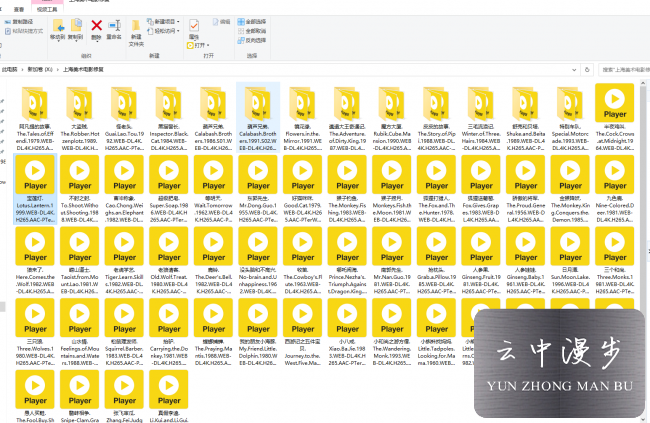
Task: Open the Open (打开) dropdown with player icon
Action: pos(198,45)
